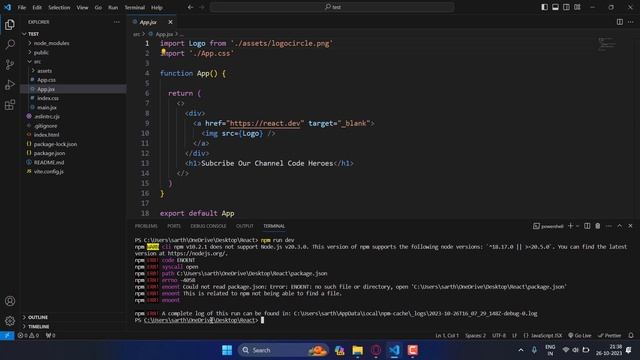Open package.json file in explorer
The image size is (640, 360).
(x=49, y=153)
